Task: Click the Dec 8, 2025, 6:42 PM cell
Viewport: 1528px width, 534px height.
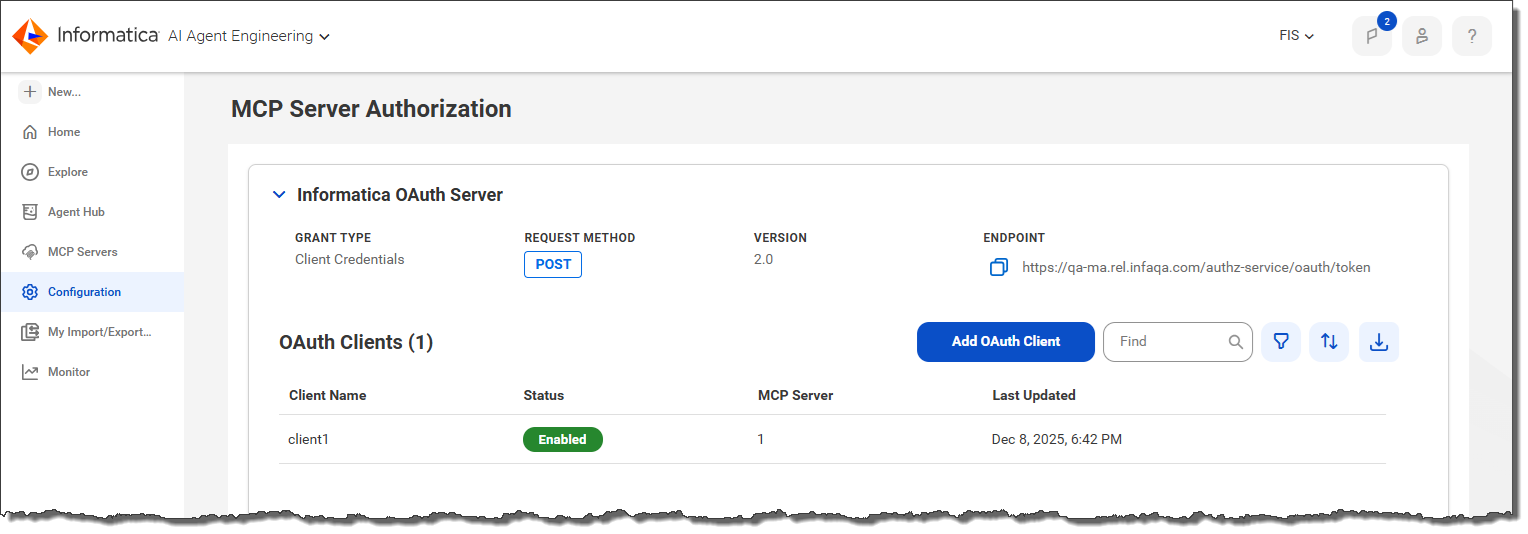Action: (x=1057, y=439)
